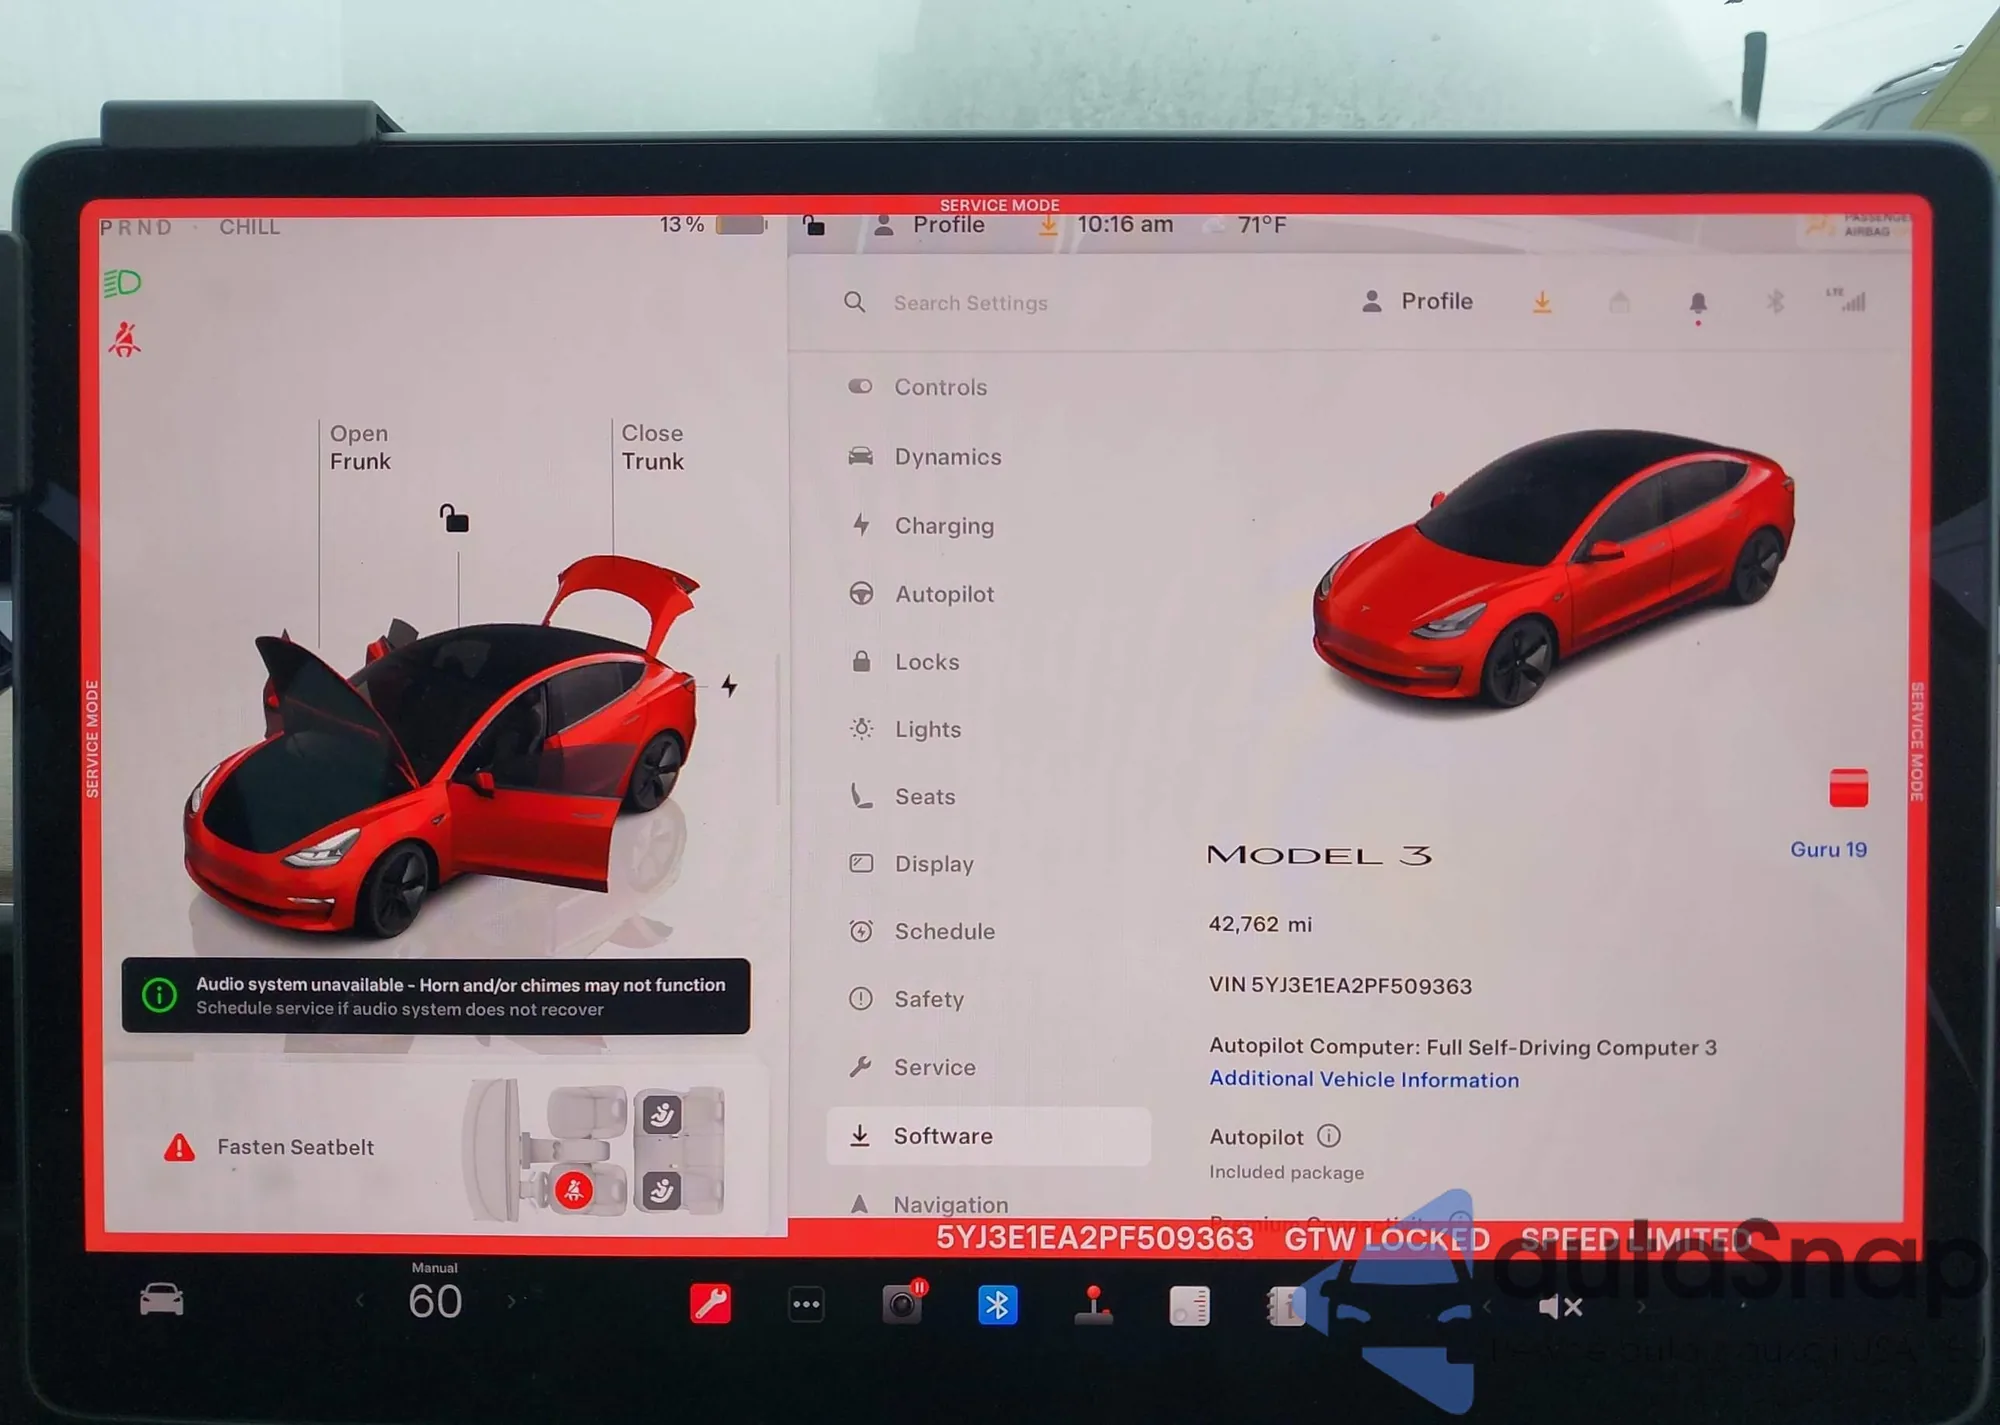
Task: Click the orange software download arrow icon
Action: [1542, 302]
